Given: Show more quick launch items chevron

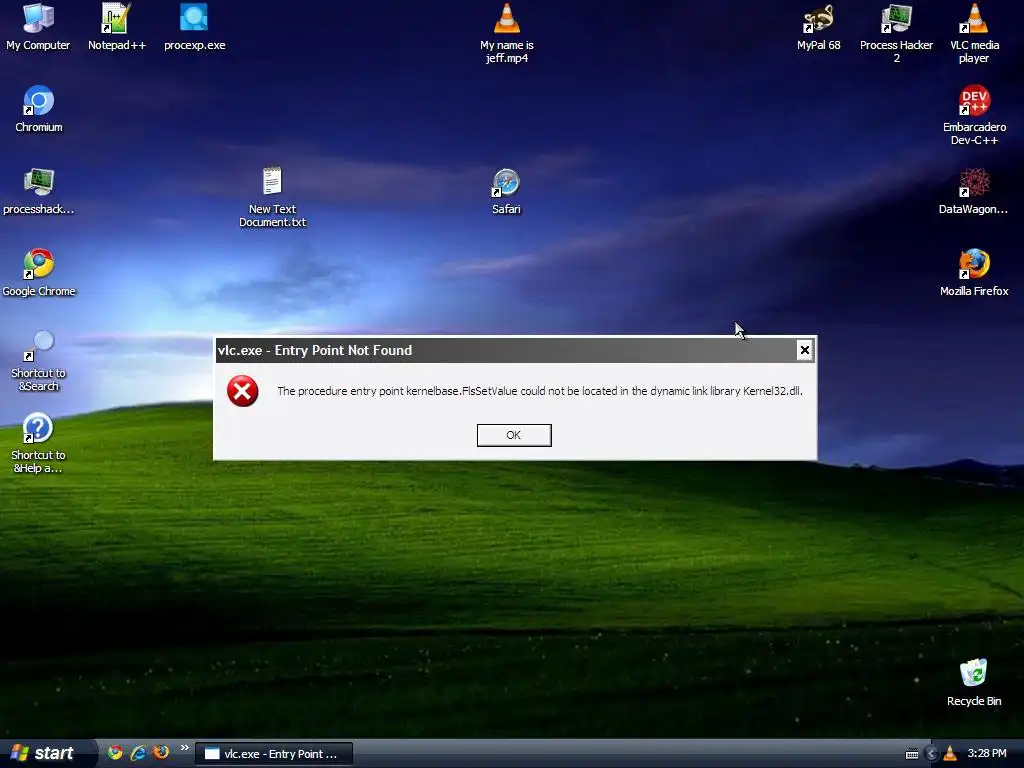Looking at the screenshot, I should tap(184, 748).
